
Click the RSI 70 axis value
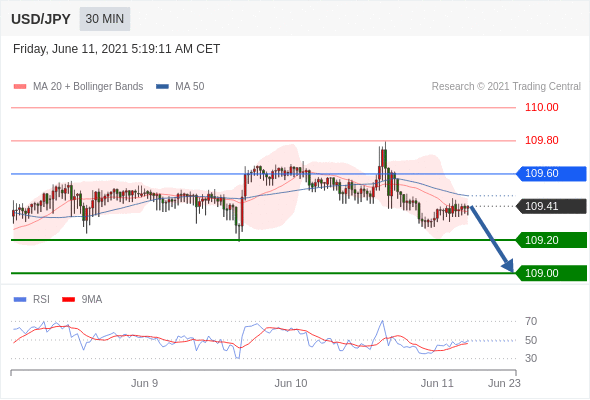[x=531, y=321]
